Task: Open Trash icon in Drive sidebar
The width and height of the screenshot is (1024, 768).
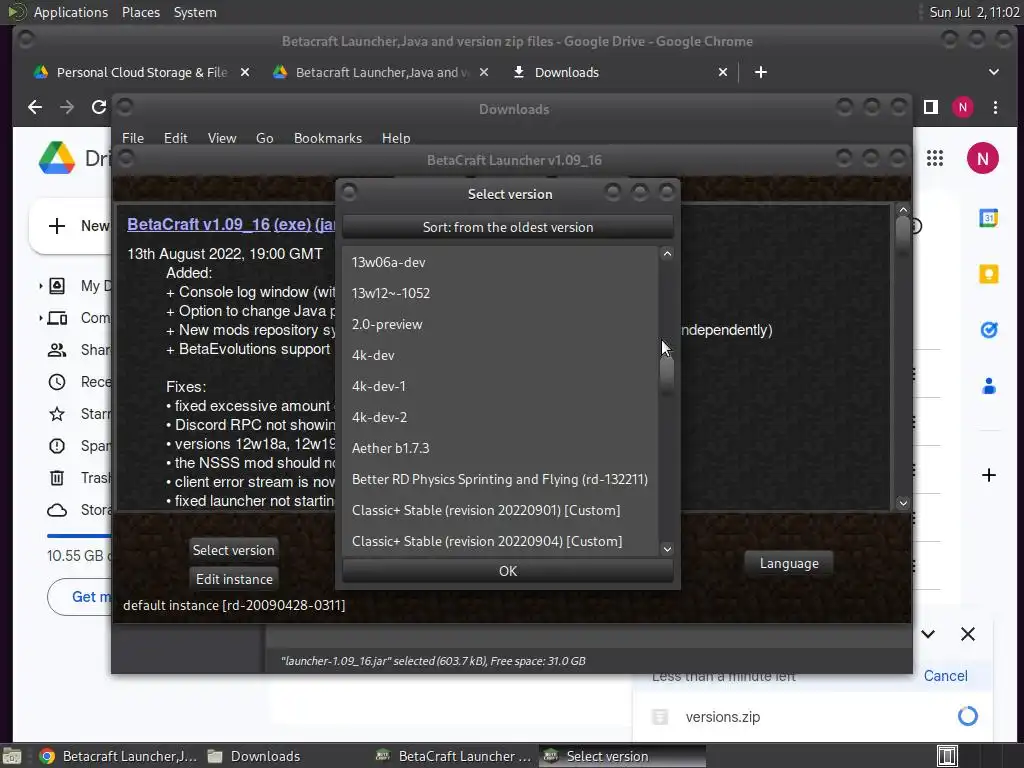Action: click(57, 478)
